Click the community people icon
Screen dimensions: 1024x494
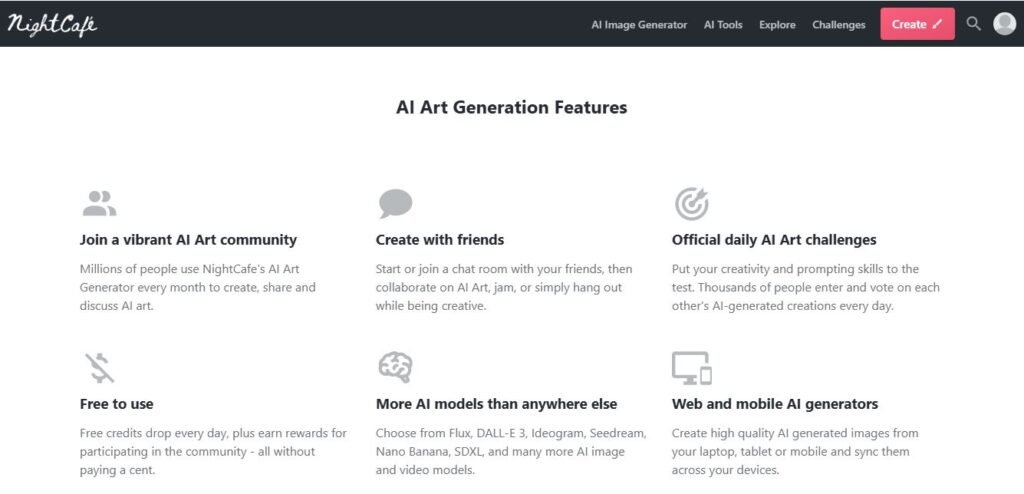(99, 204)
